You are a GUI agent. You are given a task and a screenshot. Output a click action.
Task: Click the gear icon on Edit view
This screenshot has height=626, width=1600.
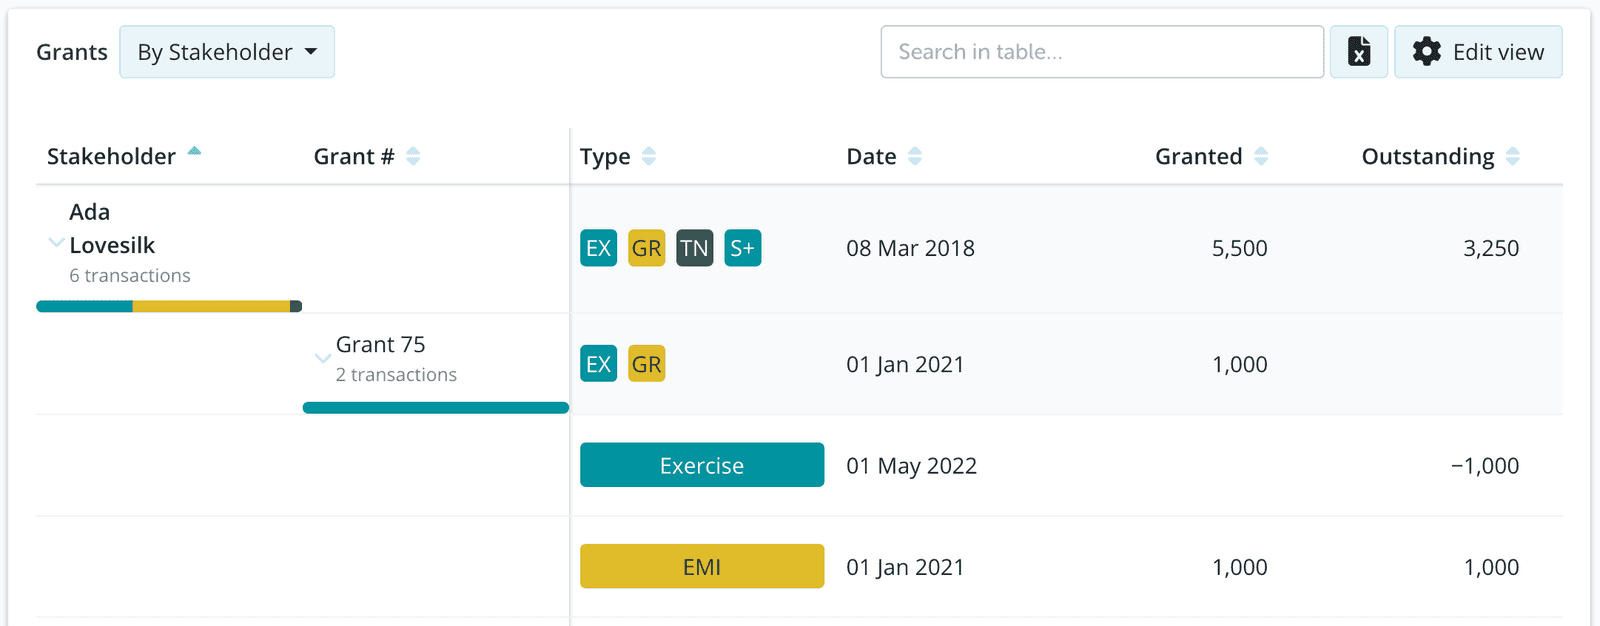point(1426,51)
